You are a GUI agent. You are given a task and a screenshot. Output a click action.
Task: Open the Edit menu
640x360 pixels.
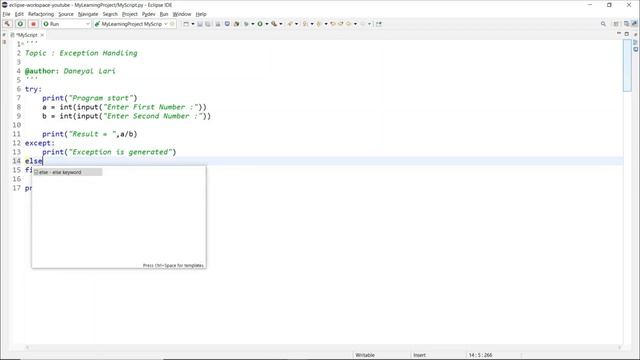coord(19,14)
